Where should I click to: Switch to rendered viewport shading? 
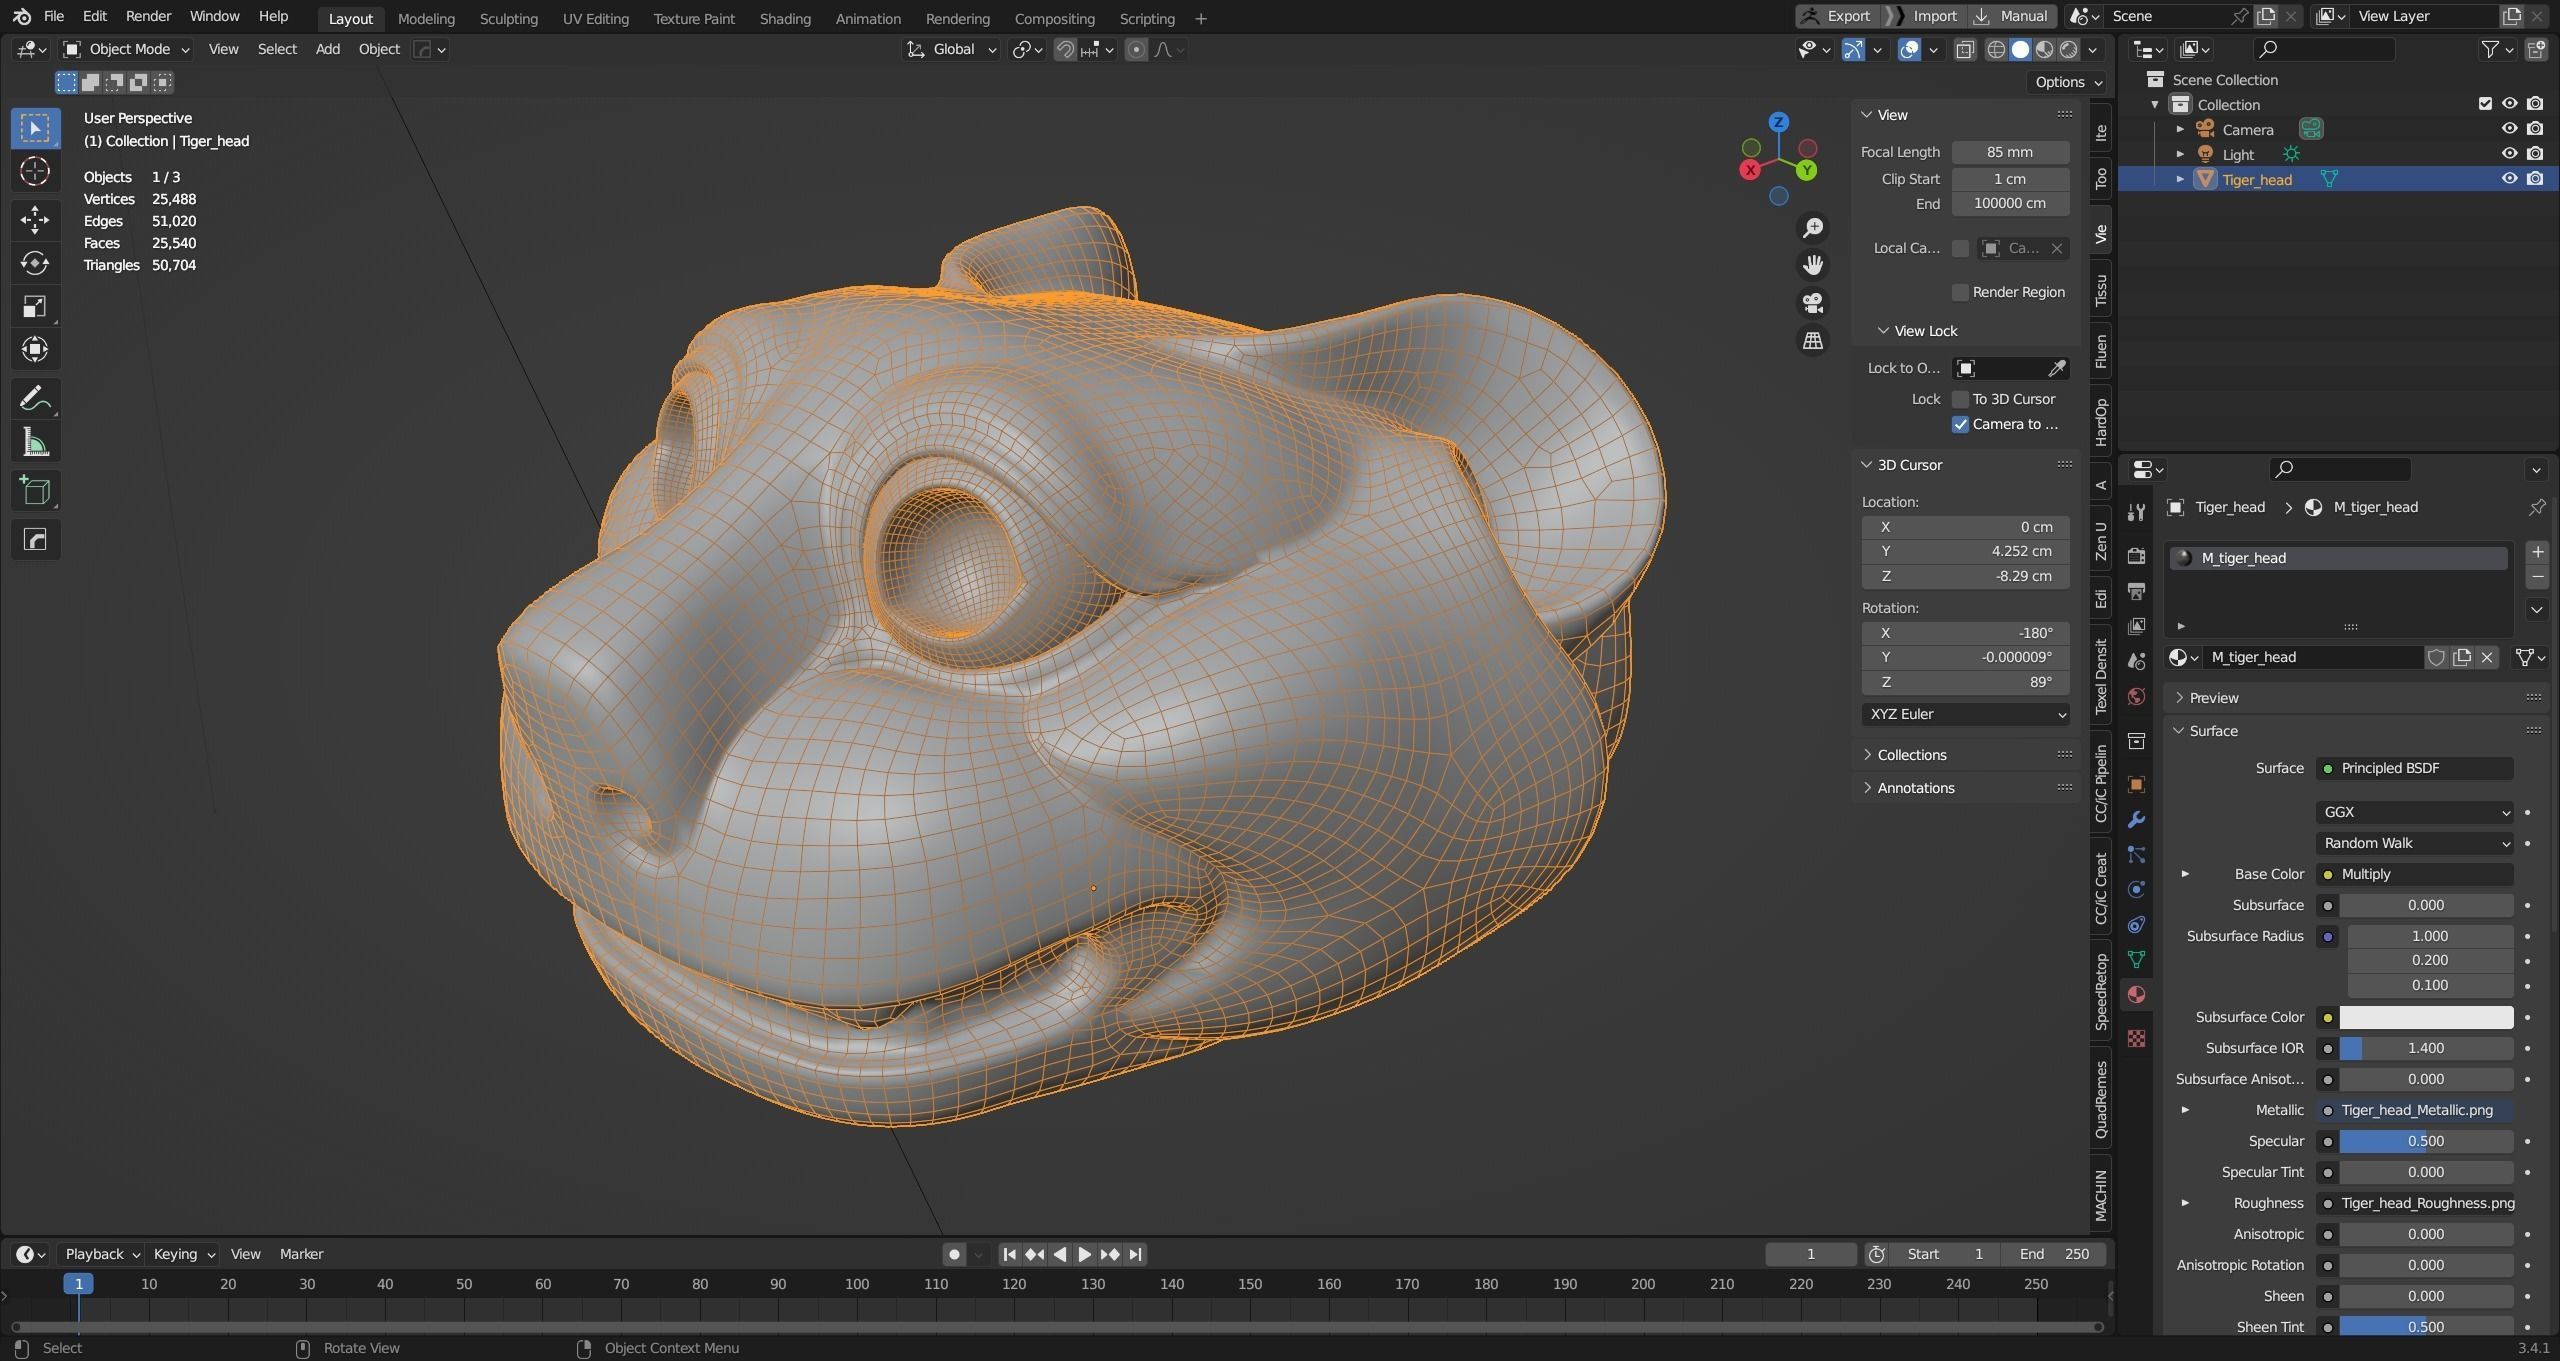tap(2068, 49)
